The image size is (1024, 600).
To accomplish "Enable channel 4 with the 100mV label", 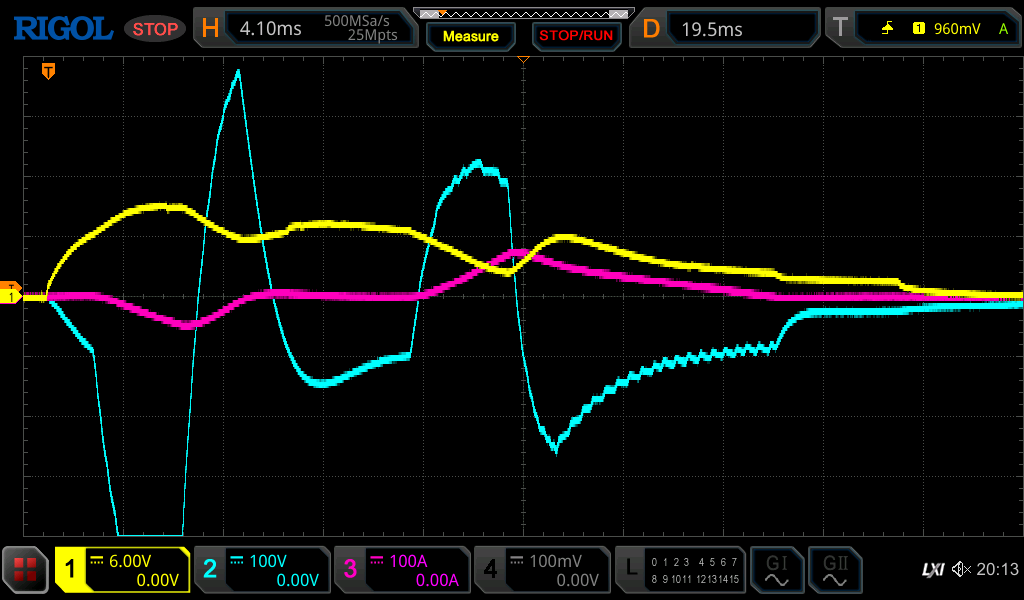I will tap(541, 570).
